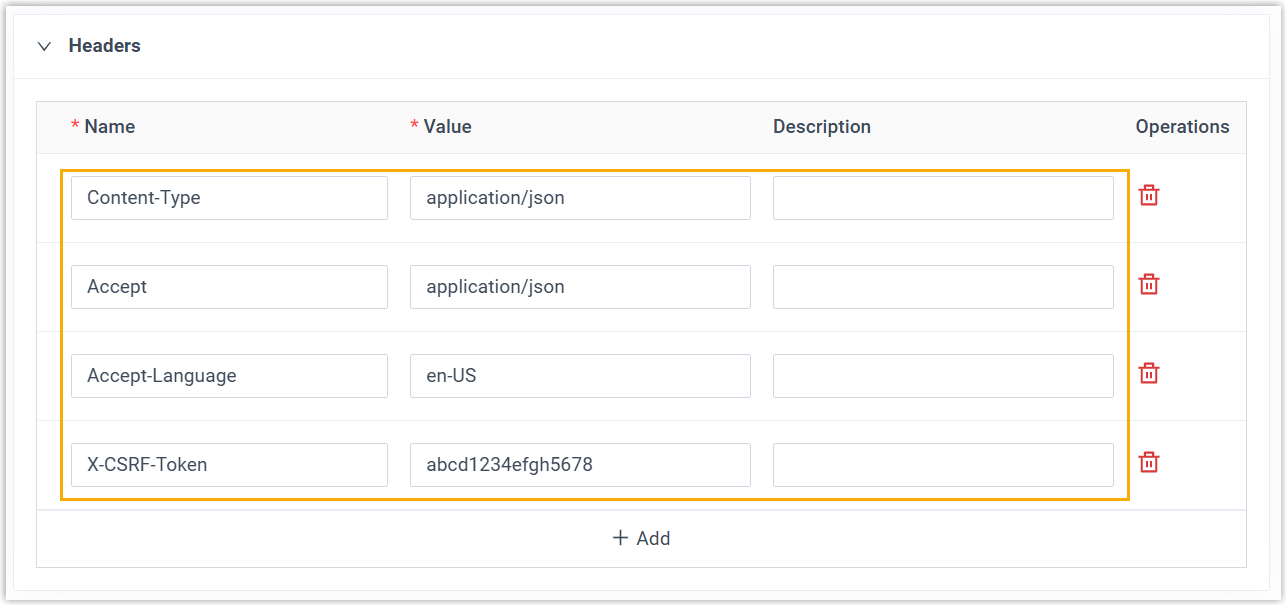Select the Accept-Language name field
1287x606 pixels.
pos(229,376)
